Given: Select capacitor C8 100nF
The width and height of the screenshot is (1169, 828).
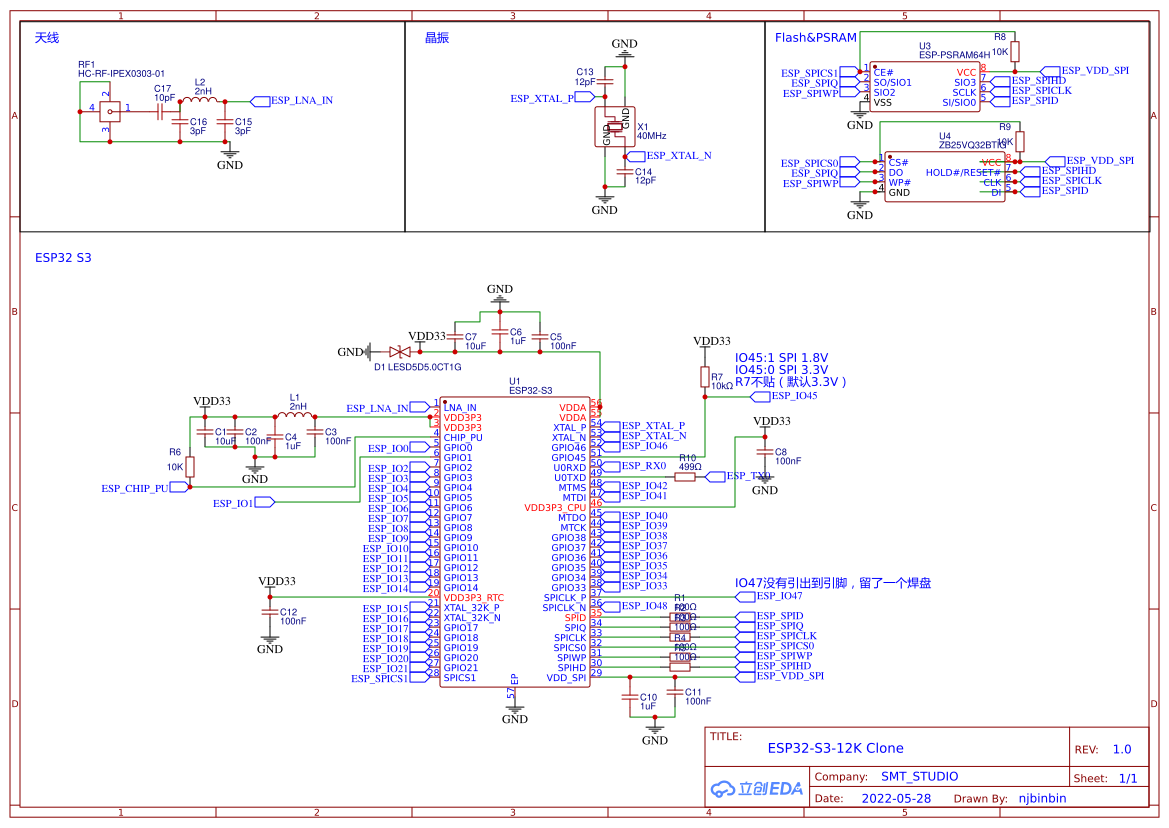Looking at the screenshot, I should coord(765,452).
